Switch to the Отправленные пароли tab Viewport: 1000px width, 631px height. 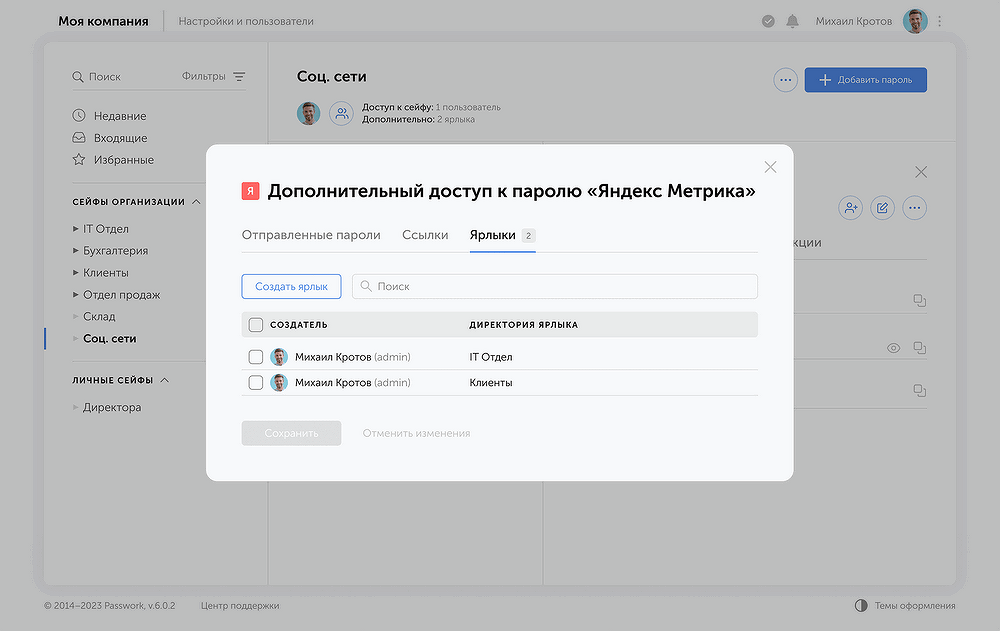[311, 235]
